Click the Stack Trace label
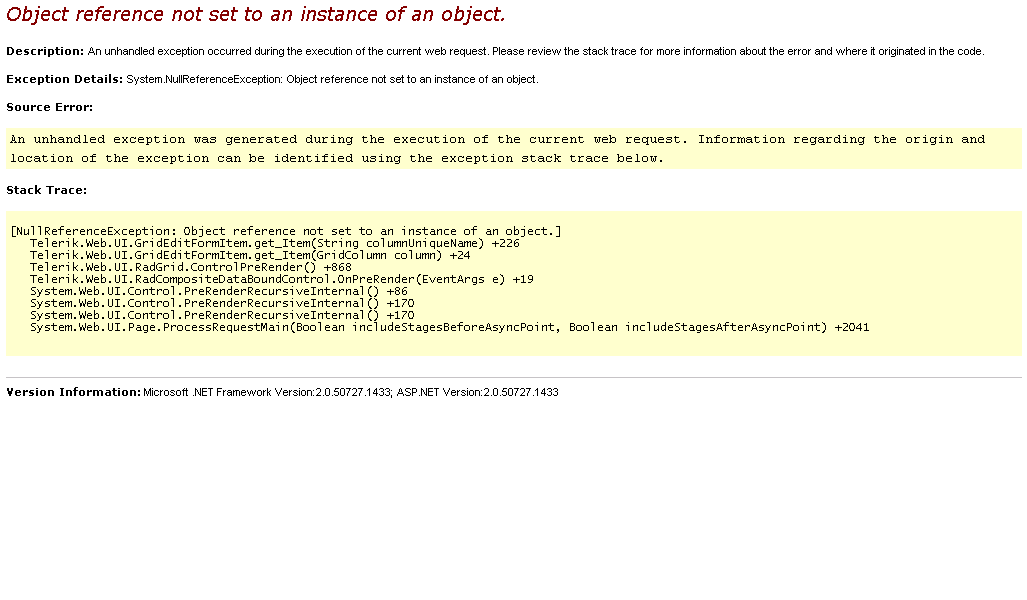 [x=47, y=191]
